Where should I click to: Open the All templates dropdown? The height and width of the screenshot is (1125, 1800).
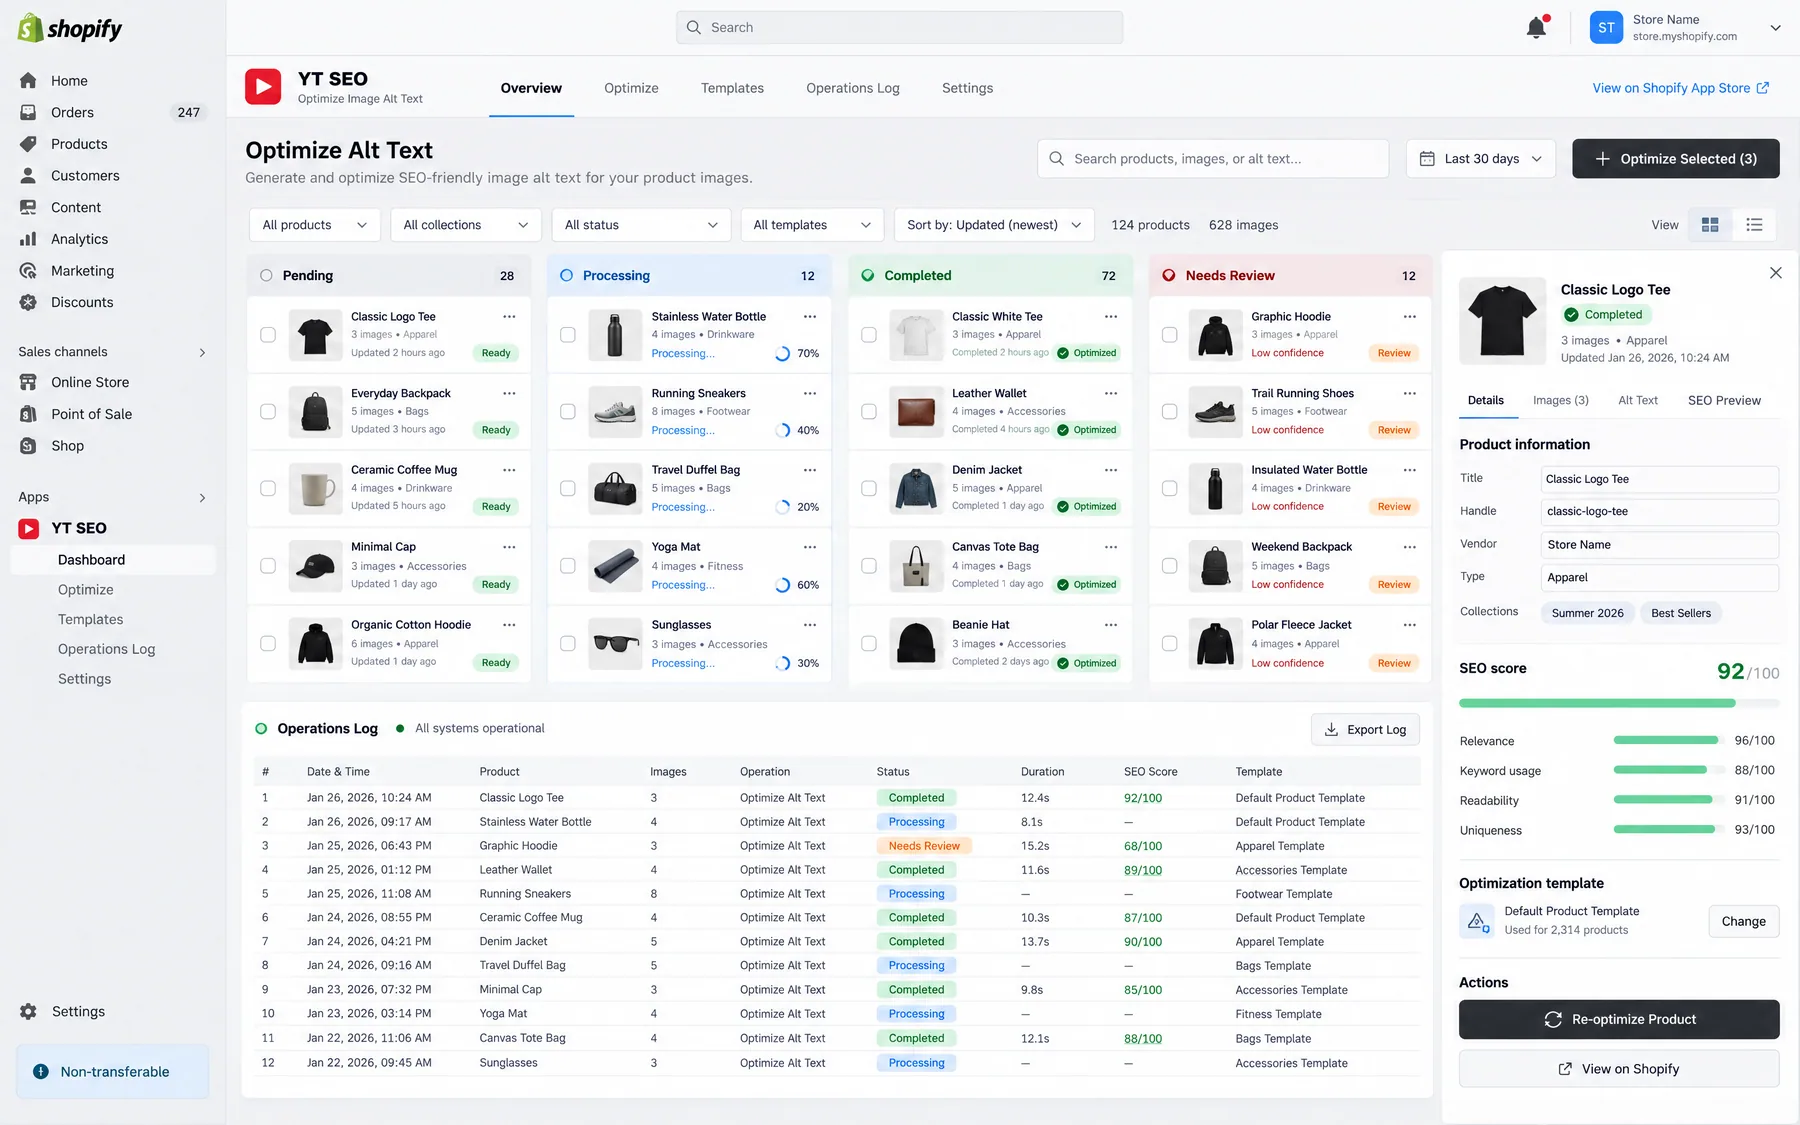pyautogui.click(x=812, y=225)
